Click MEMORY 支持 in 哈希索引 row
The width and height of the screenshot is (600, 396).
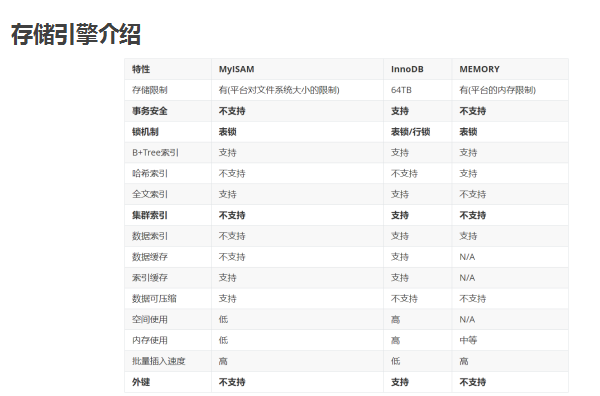click(468, 173)
